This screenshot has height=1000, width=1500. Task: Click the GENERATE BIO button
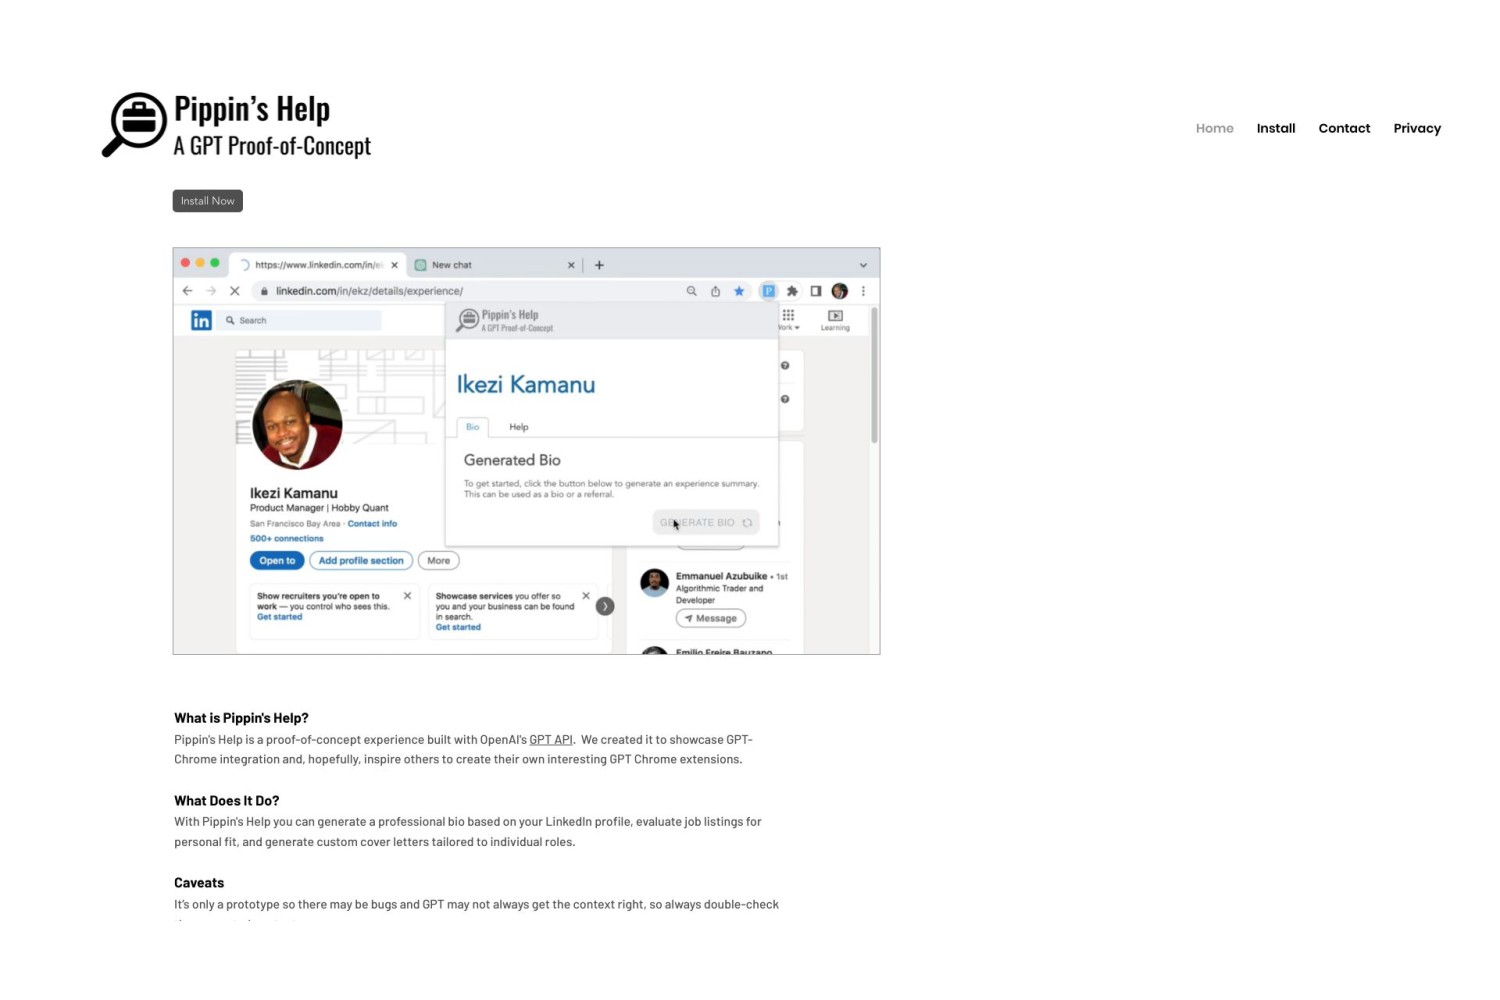pyautogui.click(x=705, y=522)
